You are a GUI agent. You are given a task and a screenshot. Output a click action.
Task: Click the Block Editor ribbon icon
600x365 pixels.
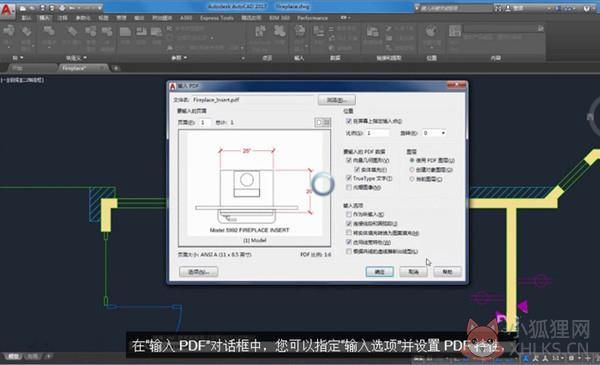[x=107, y=31]
